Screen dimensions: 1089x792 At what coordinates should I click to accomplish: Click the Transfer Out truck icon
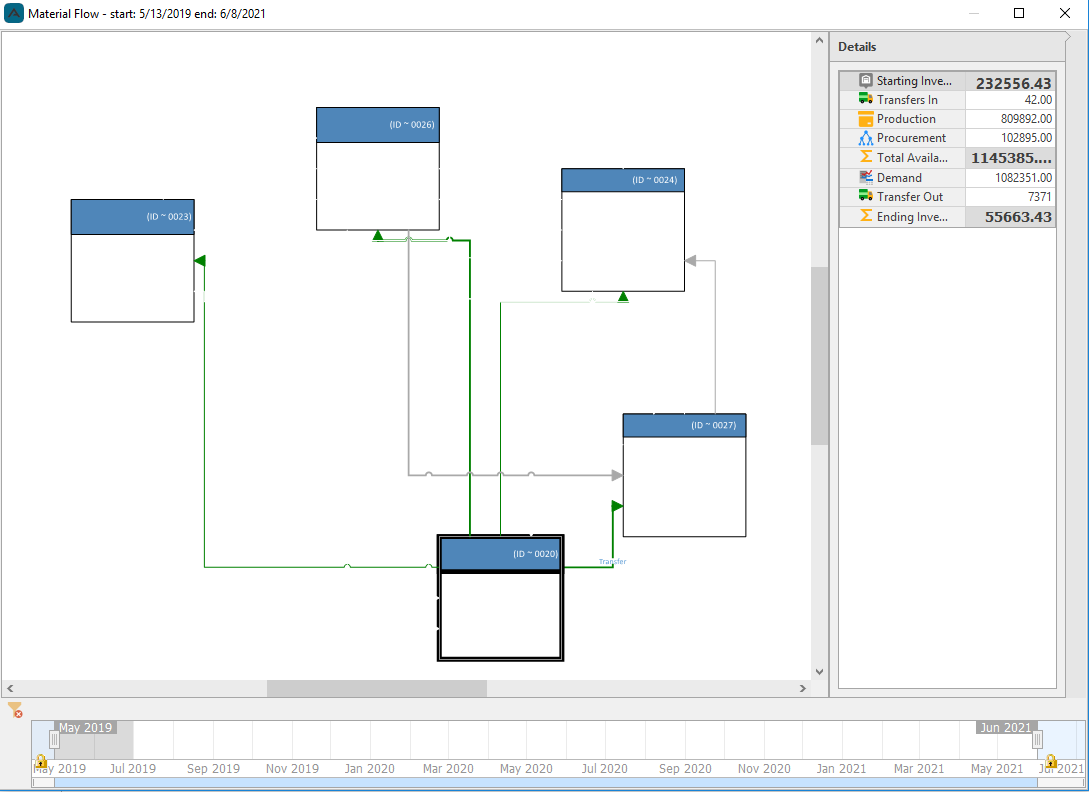[x=865, y=196]
